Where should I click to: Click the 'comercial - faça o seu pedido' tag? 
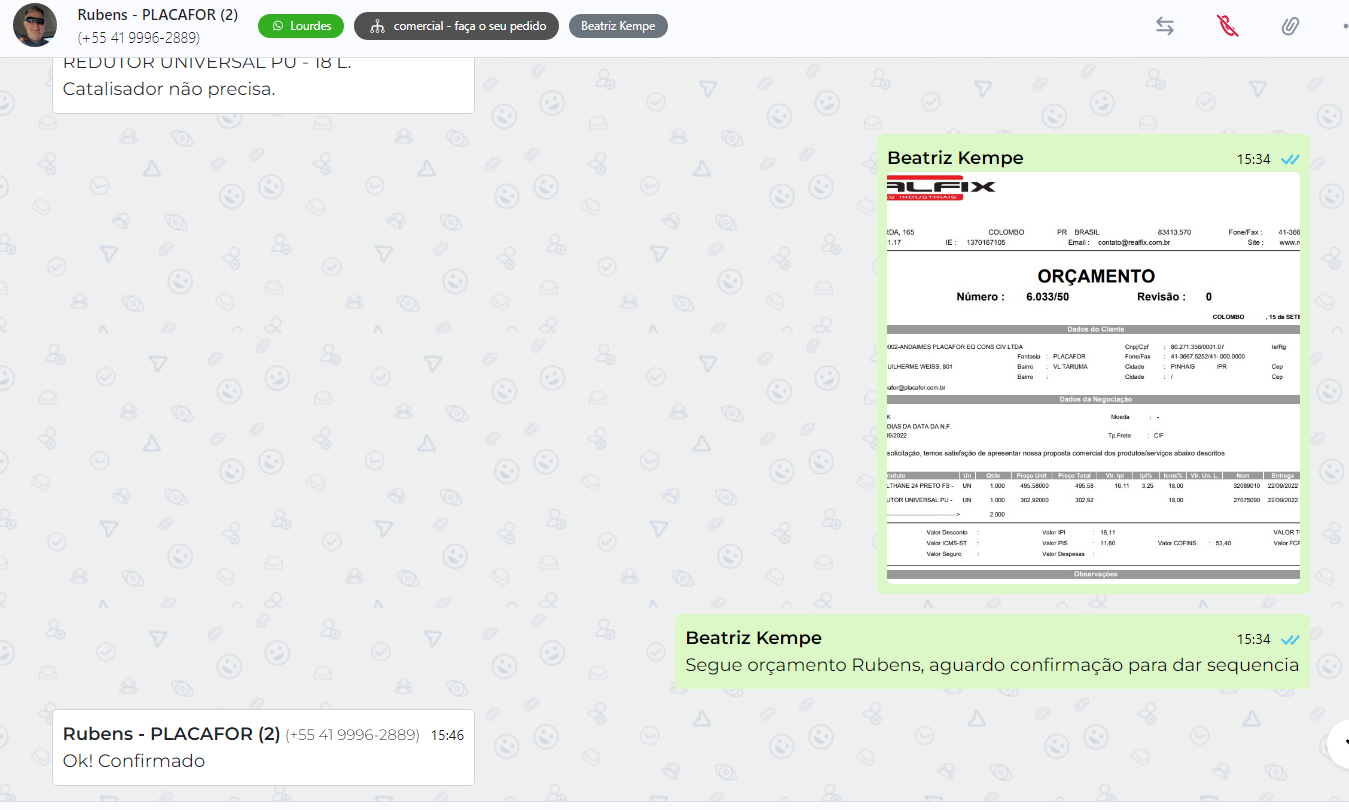coord(456,26)
